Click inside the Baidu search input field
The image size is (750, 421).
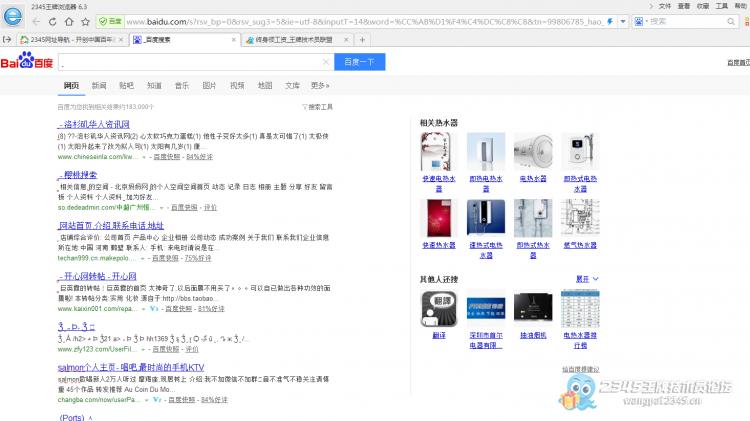click(191, 62)
